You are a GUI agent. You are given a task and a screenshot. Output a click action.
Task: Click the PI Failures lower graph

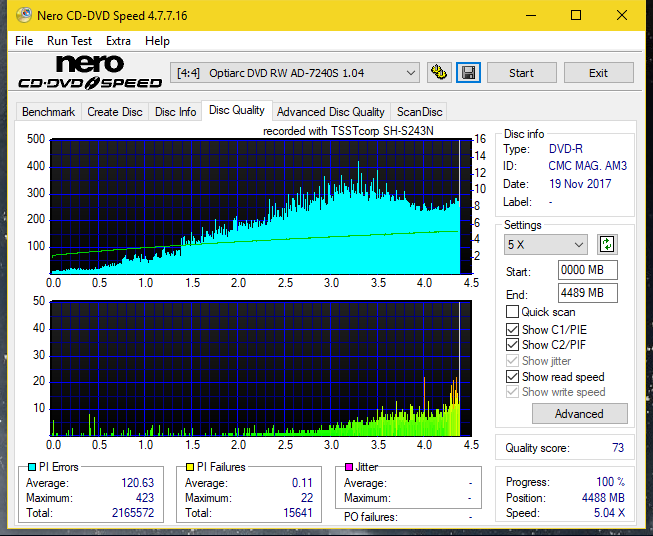pyautogui.click(x=261, y=368)
